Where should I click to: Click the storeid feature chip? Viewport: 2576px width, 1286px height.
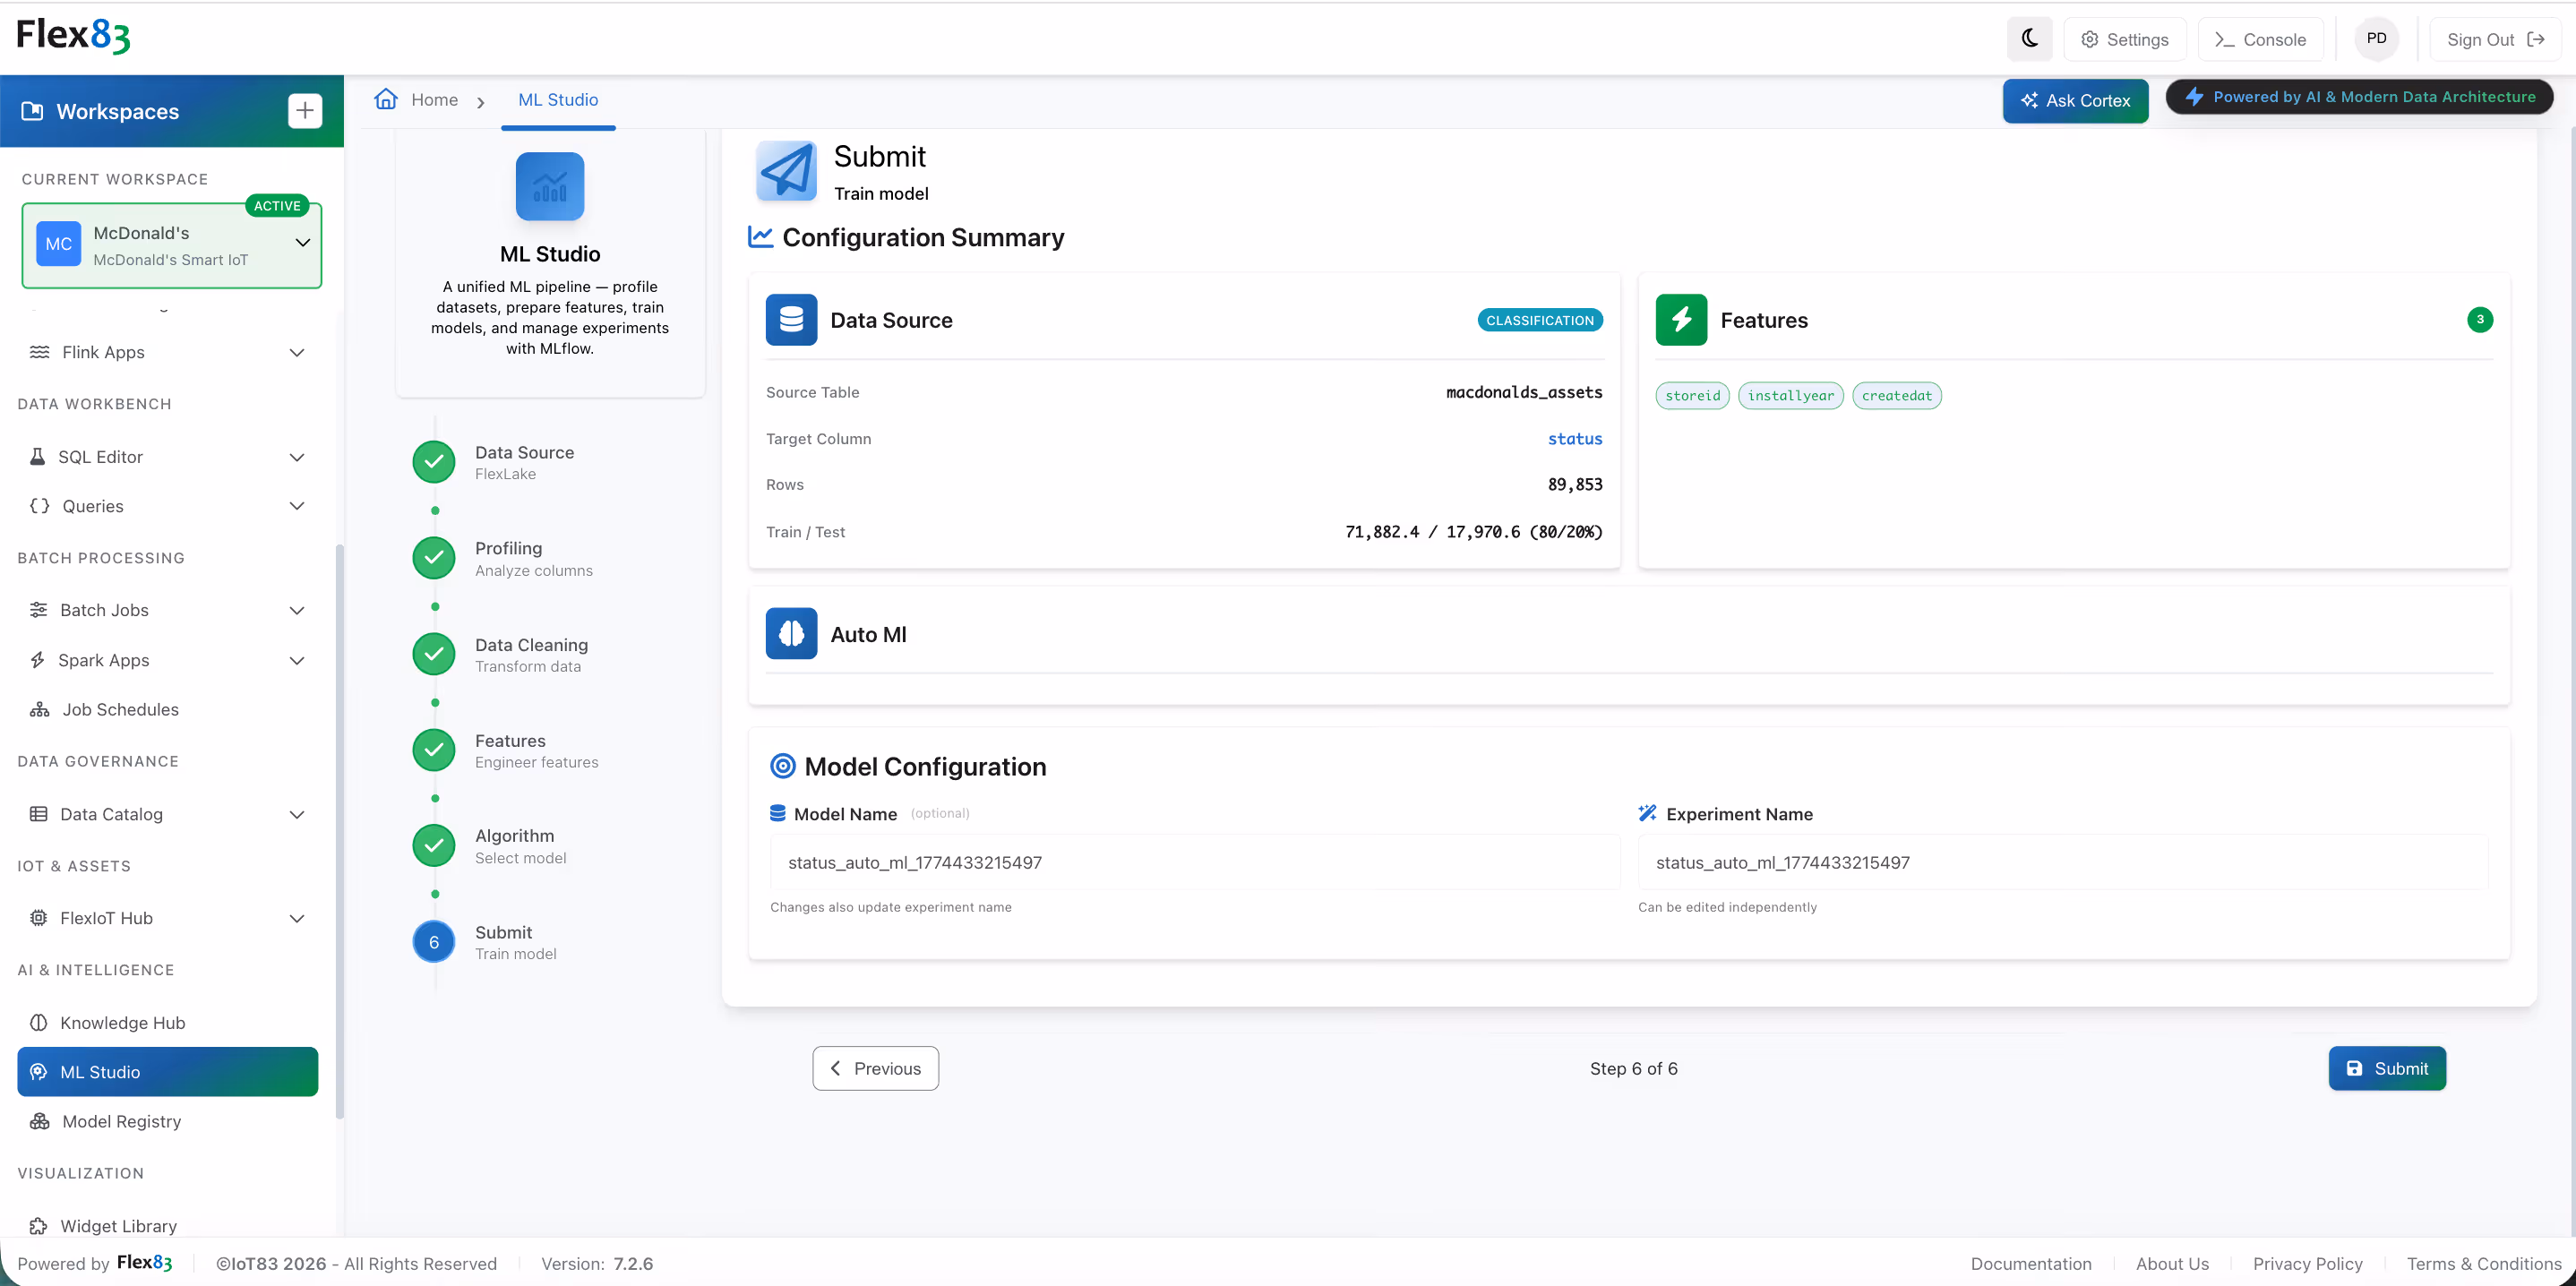[1692, 396]
